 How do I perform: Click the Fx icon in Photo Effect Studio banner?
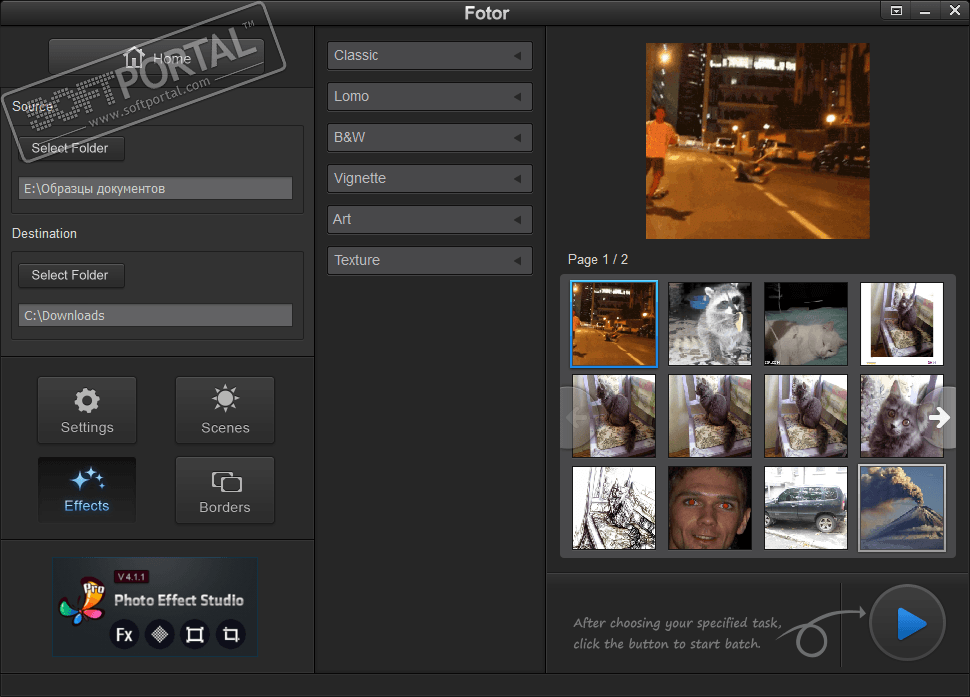click(124, 634)
